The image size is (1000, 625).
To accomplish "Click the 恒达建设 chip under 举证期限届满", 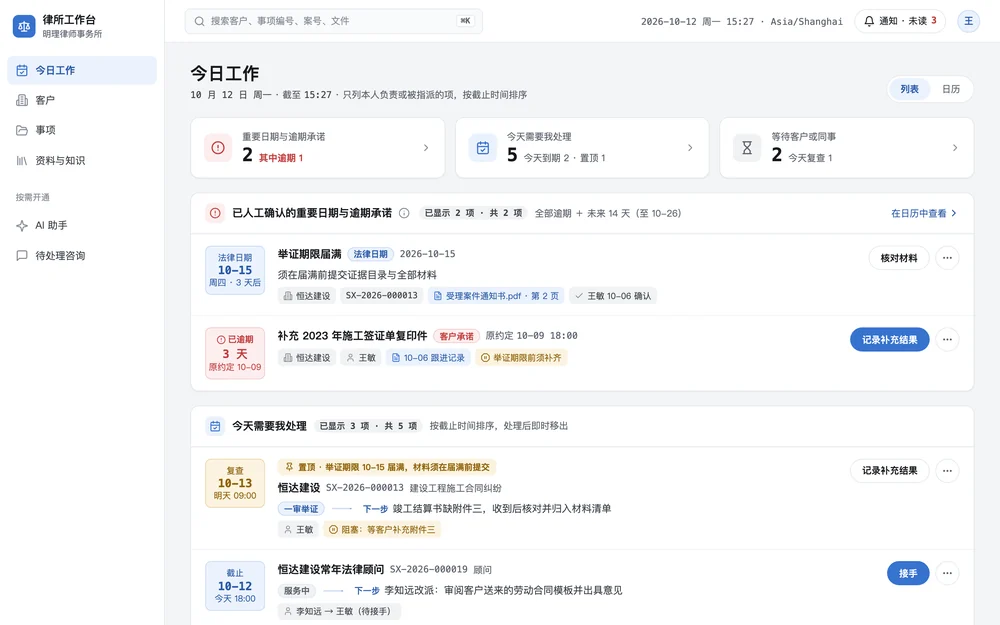I will 307,295.
